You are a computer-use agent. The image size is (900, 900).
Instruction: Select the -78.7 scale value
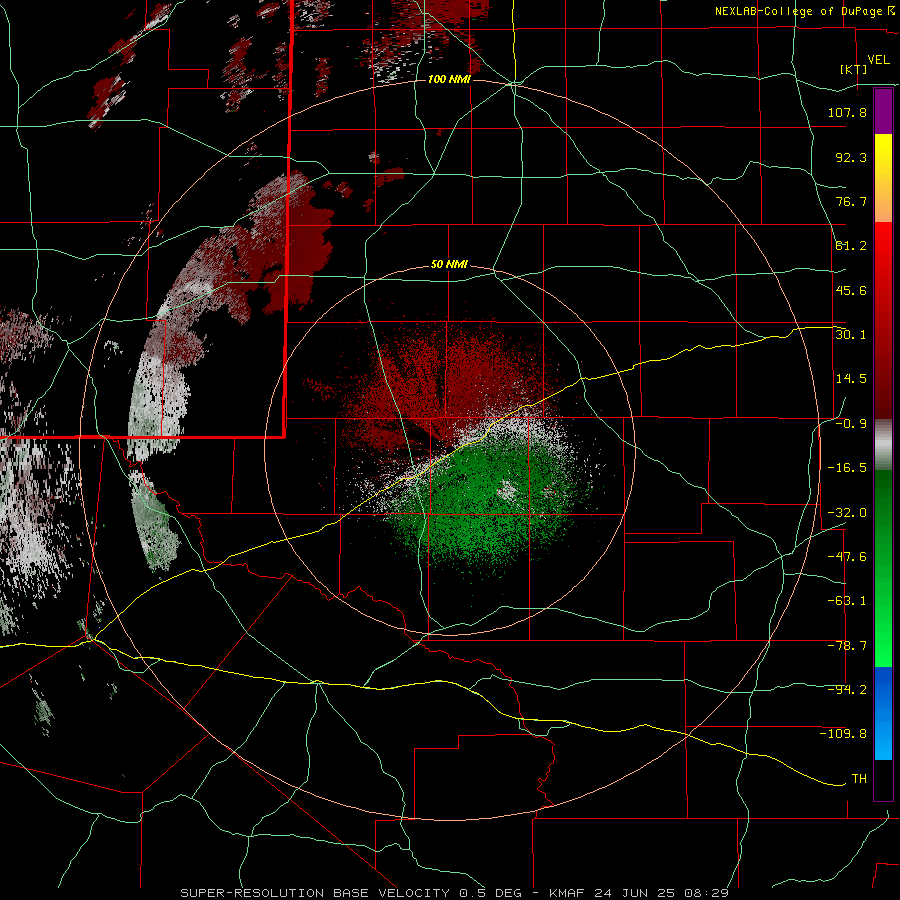click(847, 646)
